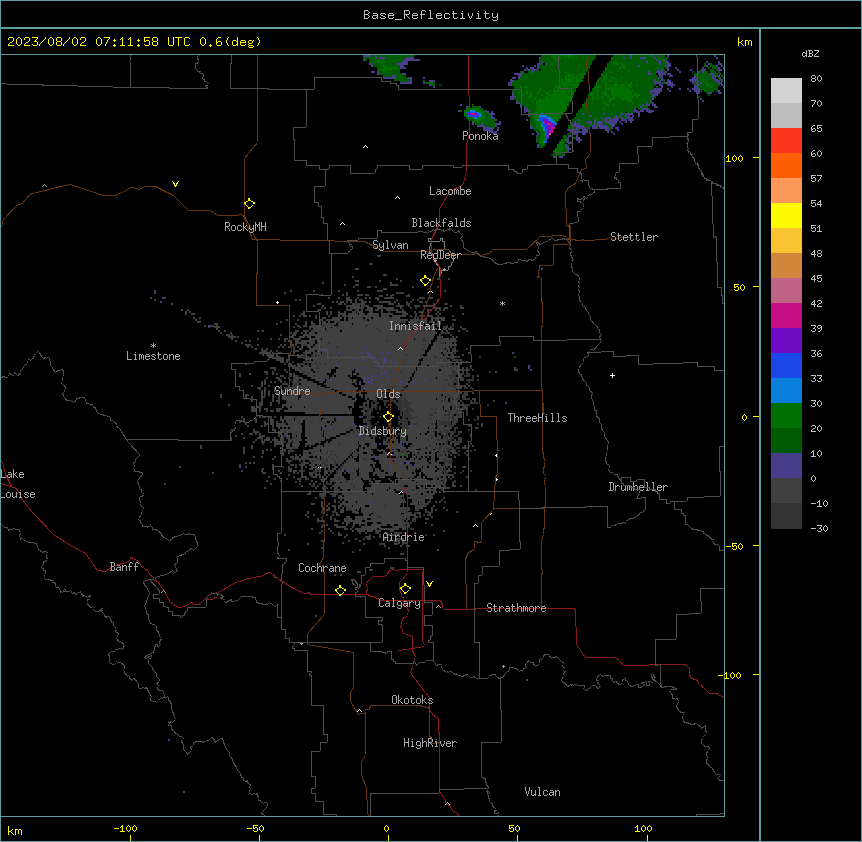The width and height of the screenshot is (862, 842).
Task: Click the Limestone label
Action: (153, 356)
